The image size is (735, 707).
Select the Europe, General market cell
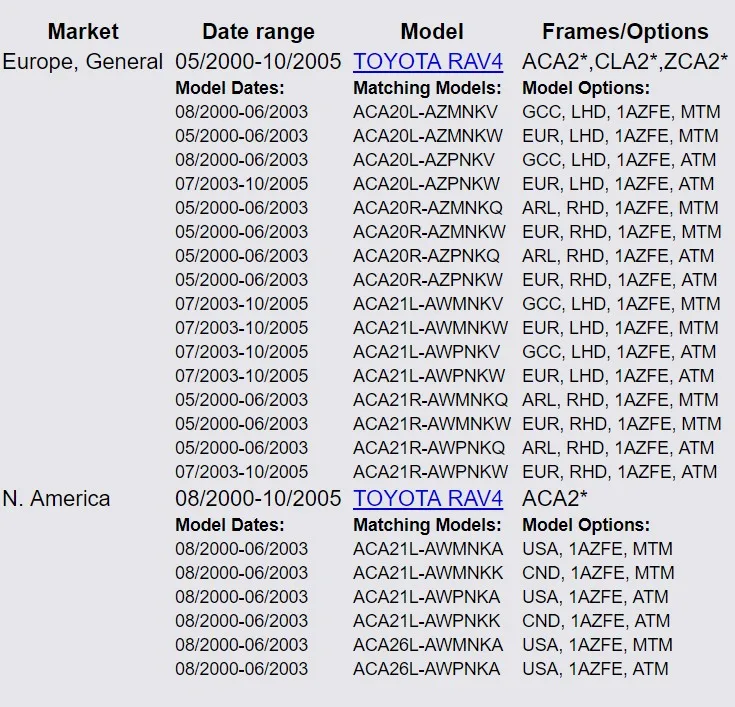click(x=83, y=62)
